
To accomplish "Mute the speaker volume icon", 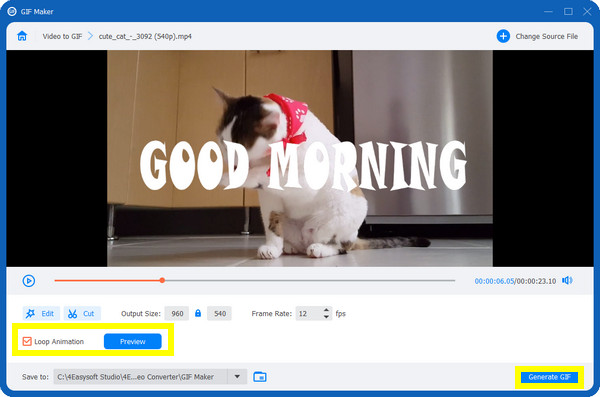I will [567, 281].
